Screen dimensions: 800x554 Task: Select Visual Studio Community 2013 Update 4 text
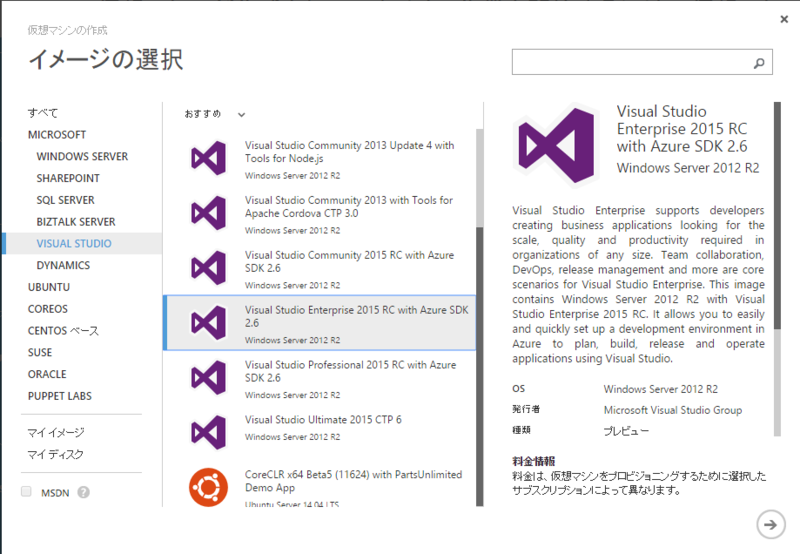tap(349, 152)
